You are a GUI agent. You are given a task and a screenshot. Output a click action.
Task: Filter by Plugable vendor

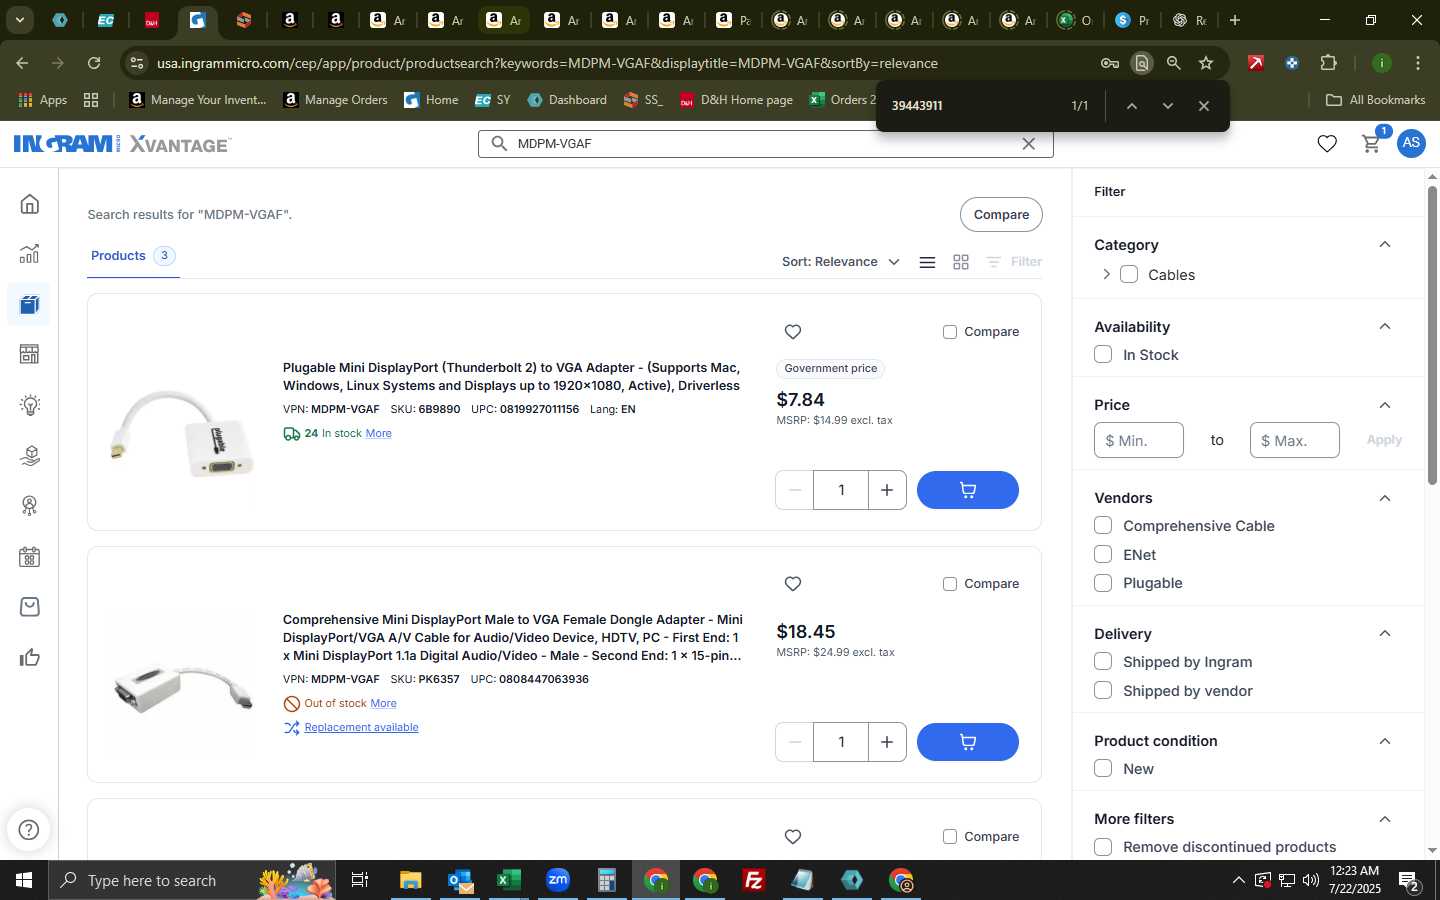pos(1103,583)
